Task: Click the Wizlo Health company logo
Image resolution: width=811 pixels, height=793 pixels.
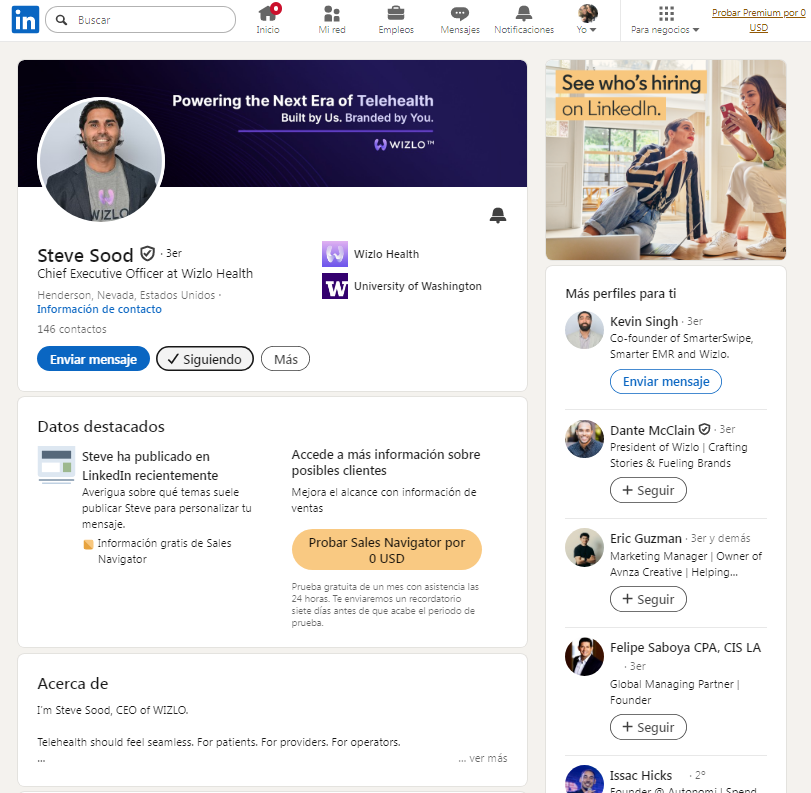Action: click(x=335, y=254)
